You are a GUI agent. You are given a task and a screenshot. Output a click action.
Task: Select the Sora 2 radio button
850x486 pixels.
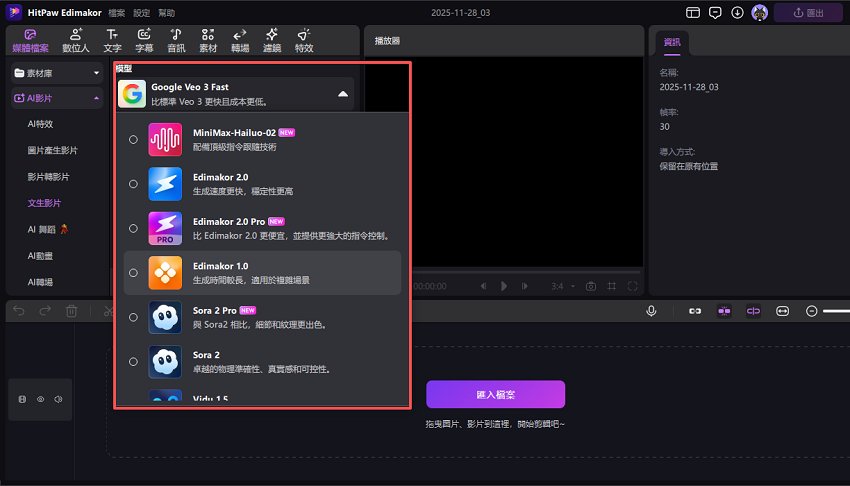click(x=133, y=362)
